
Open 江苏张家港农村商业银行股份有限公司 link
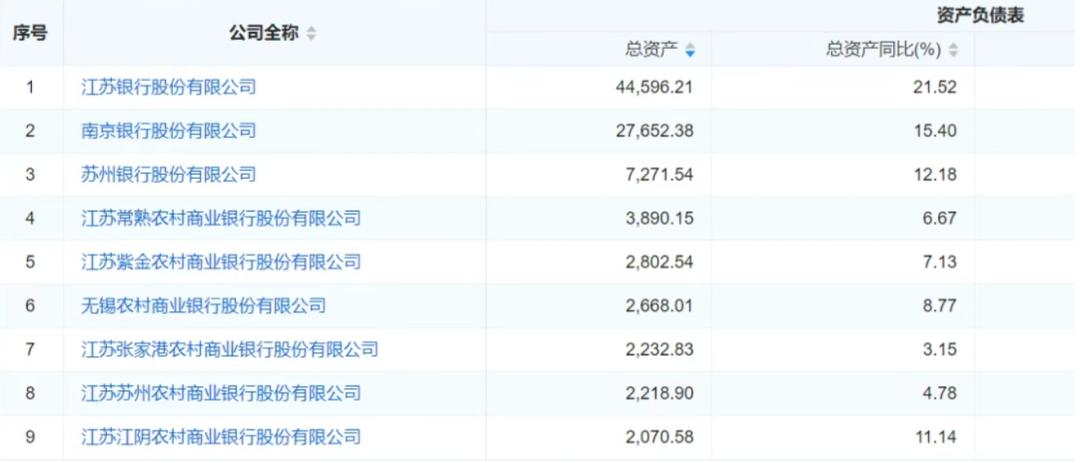pos(230,349)
